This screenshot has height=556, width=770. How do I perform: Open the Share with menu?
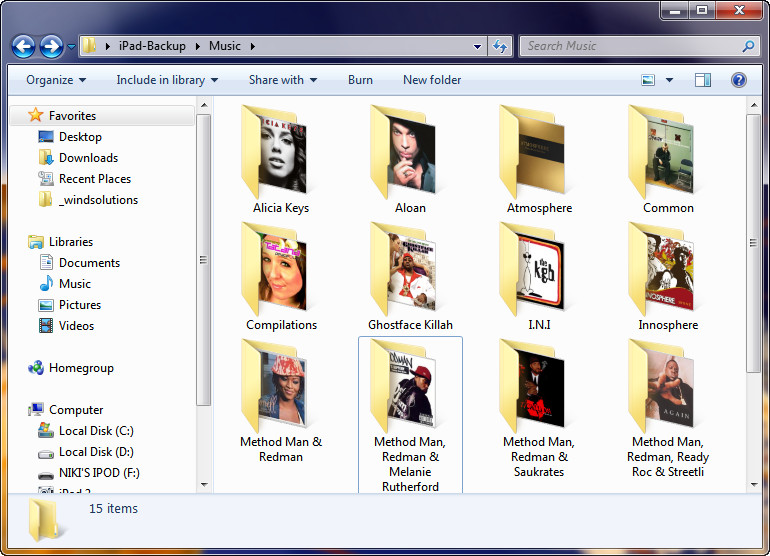pos(283,80)
